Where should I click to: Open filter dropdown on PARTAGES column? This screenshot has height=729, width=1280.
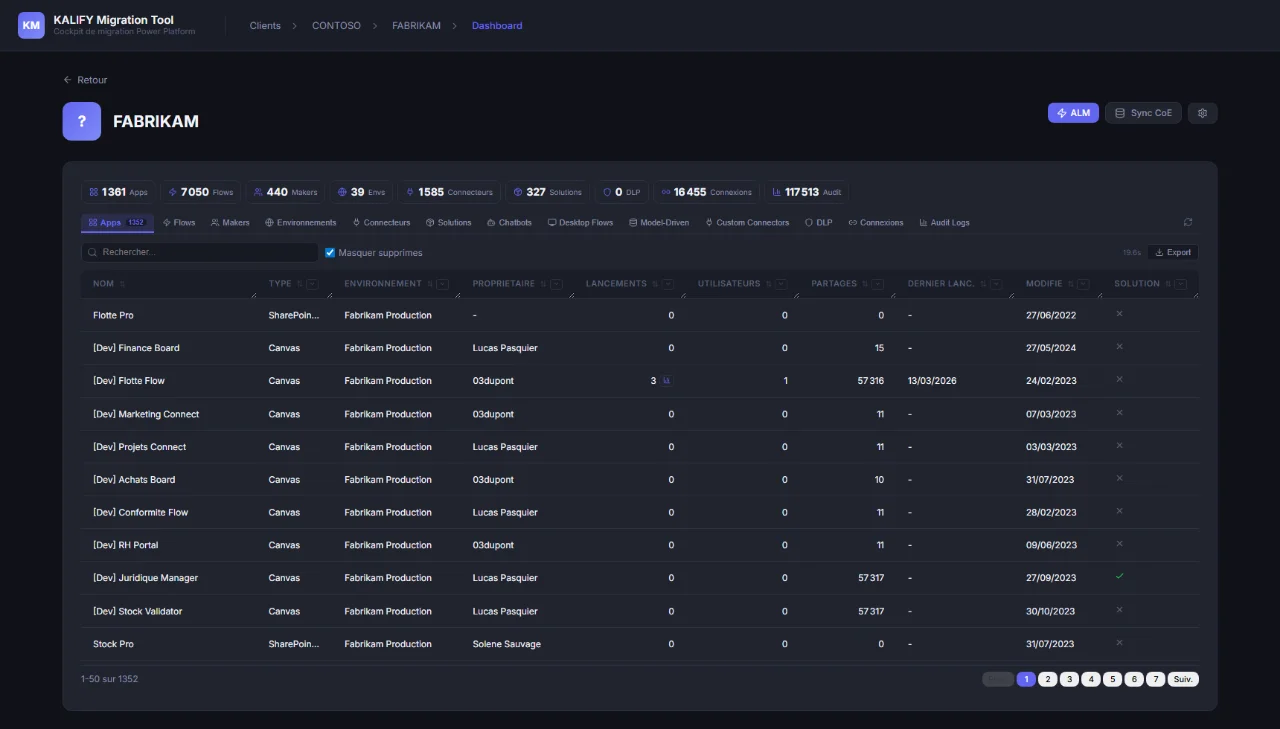coord(878,284)
